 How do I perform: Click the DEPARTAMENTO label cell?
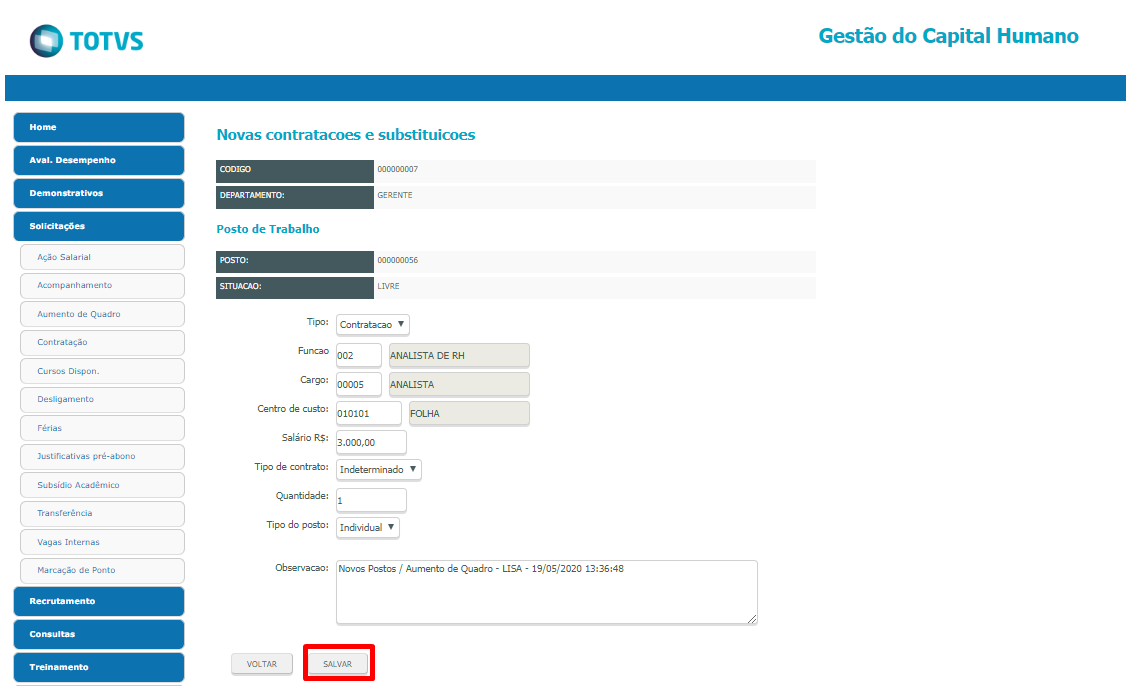coord(294,197)
